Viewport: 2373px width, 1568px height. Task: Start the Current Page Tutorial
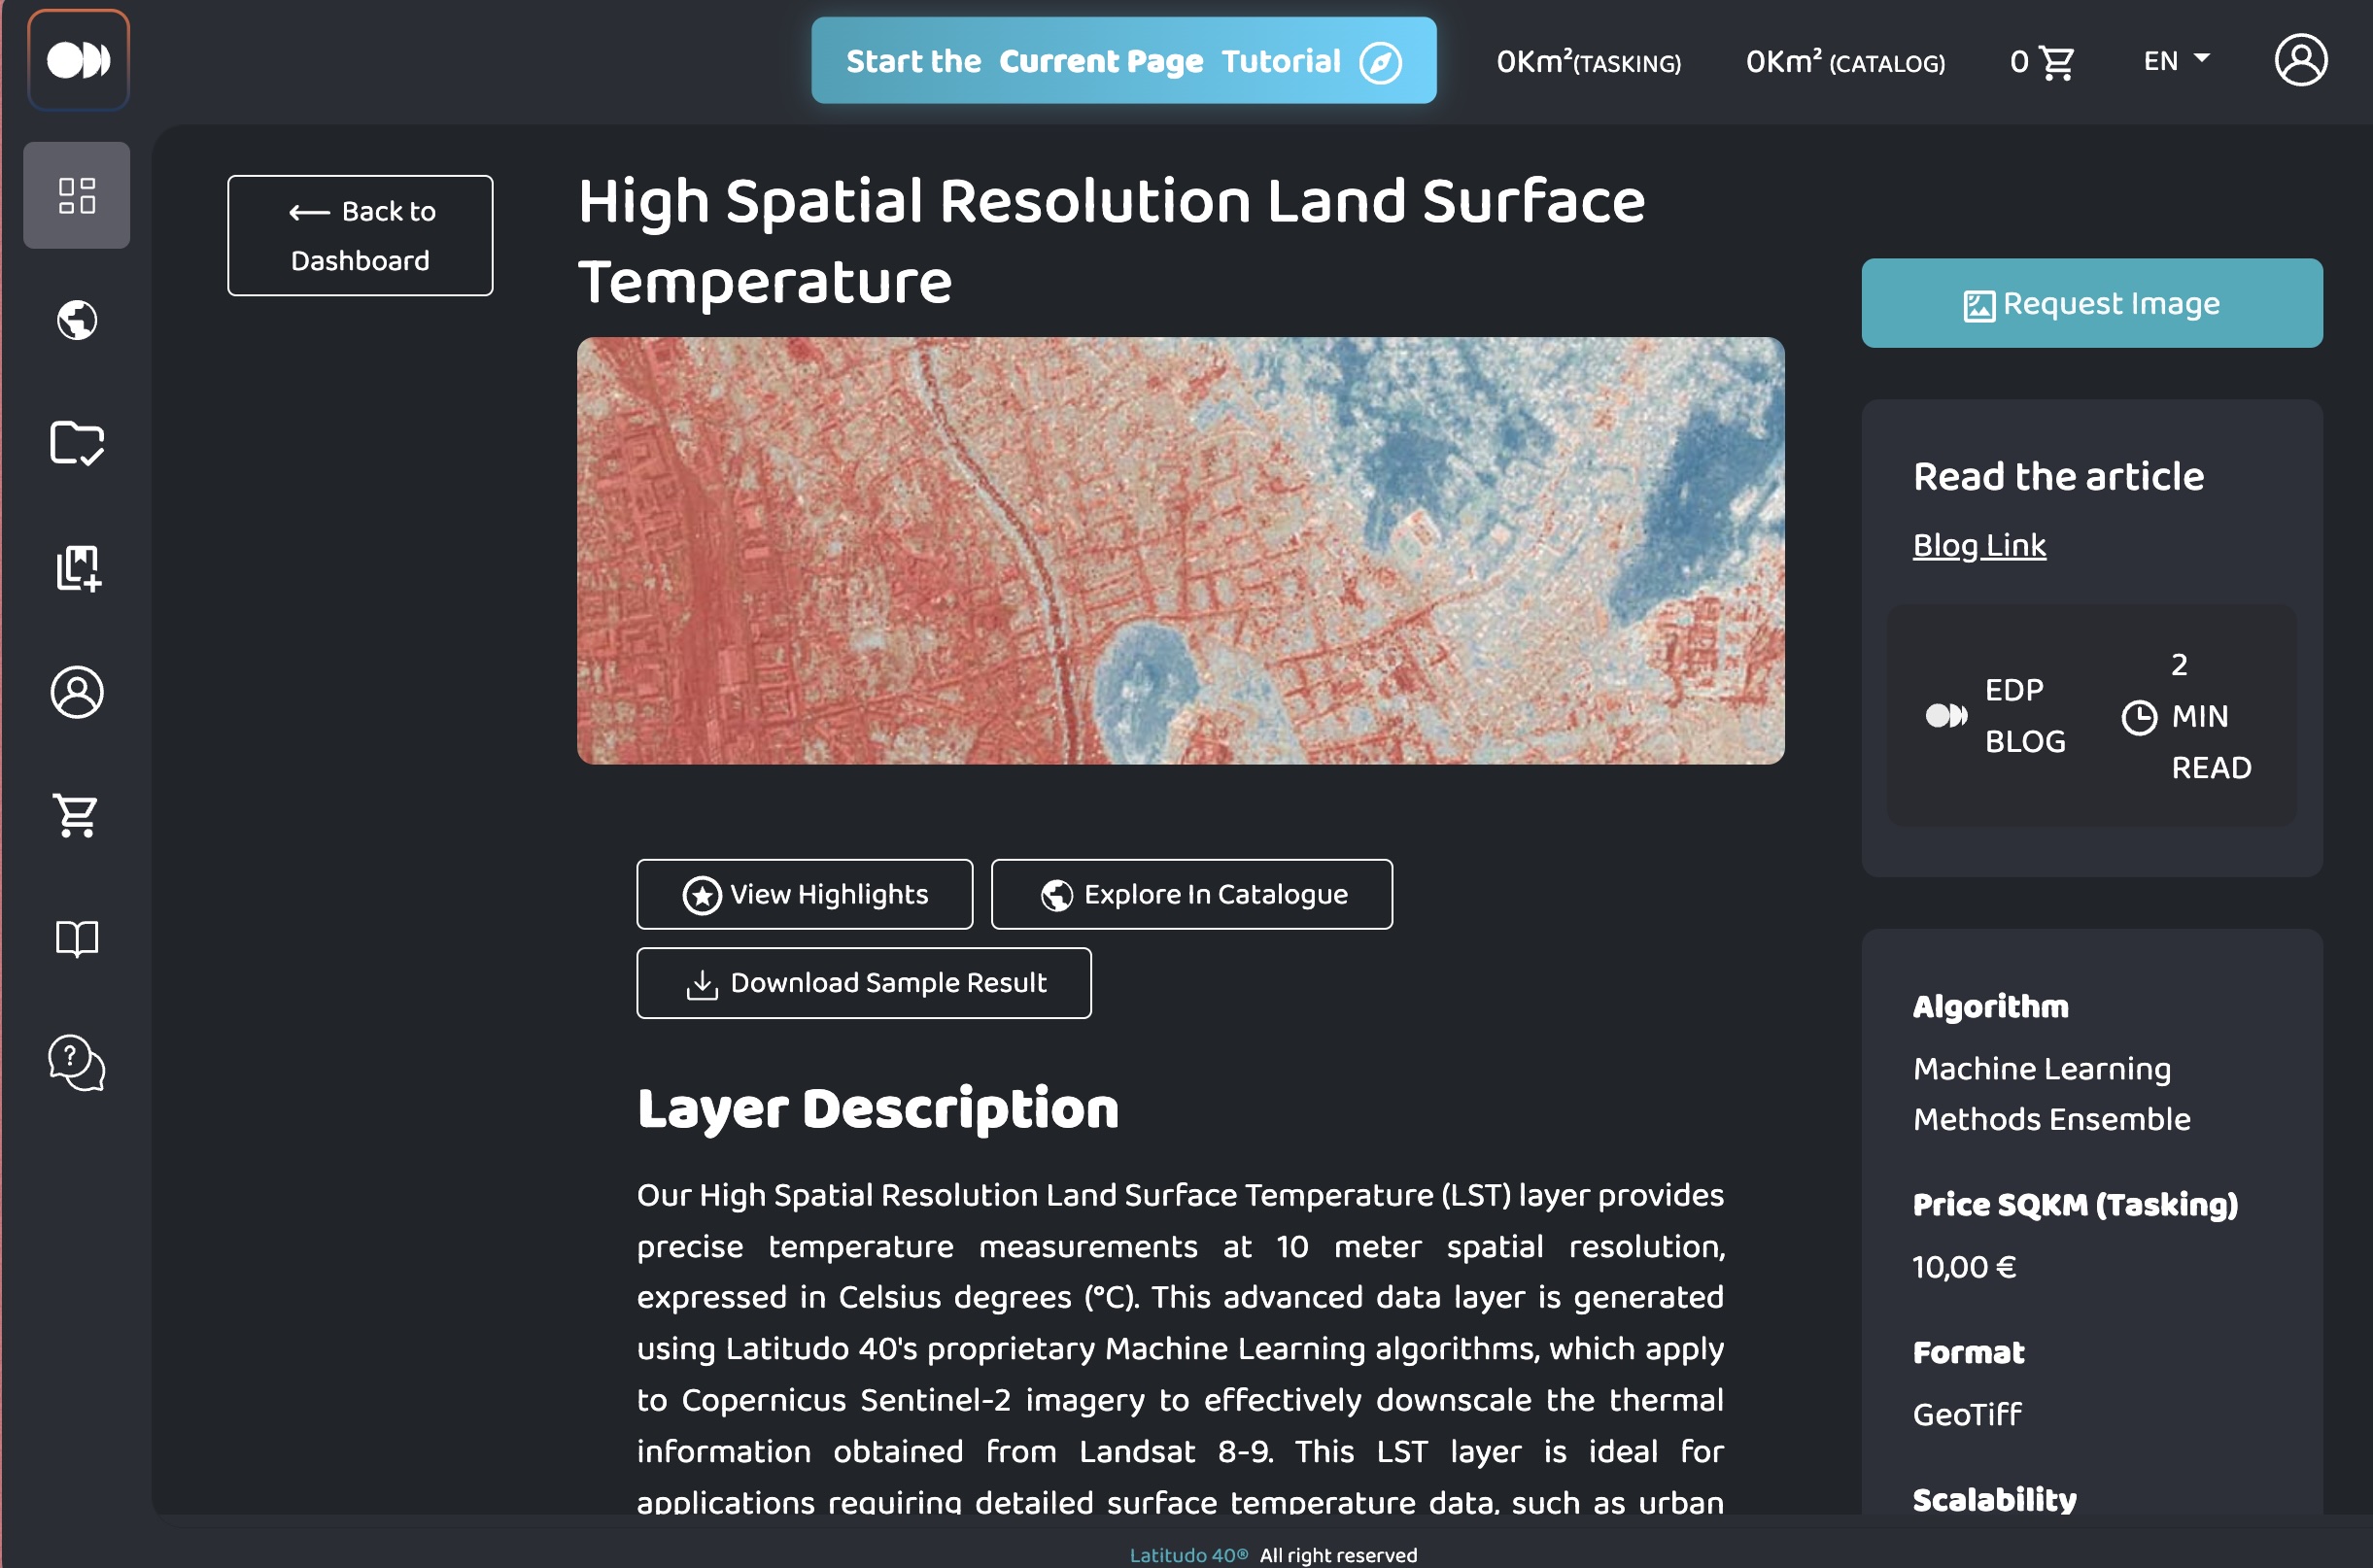tap(1123, 61)
